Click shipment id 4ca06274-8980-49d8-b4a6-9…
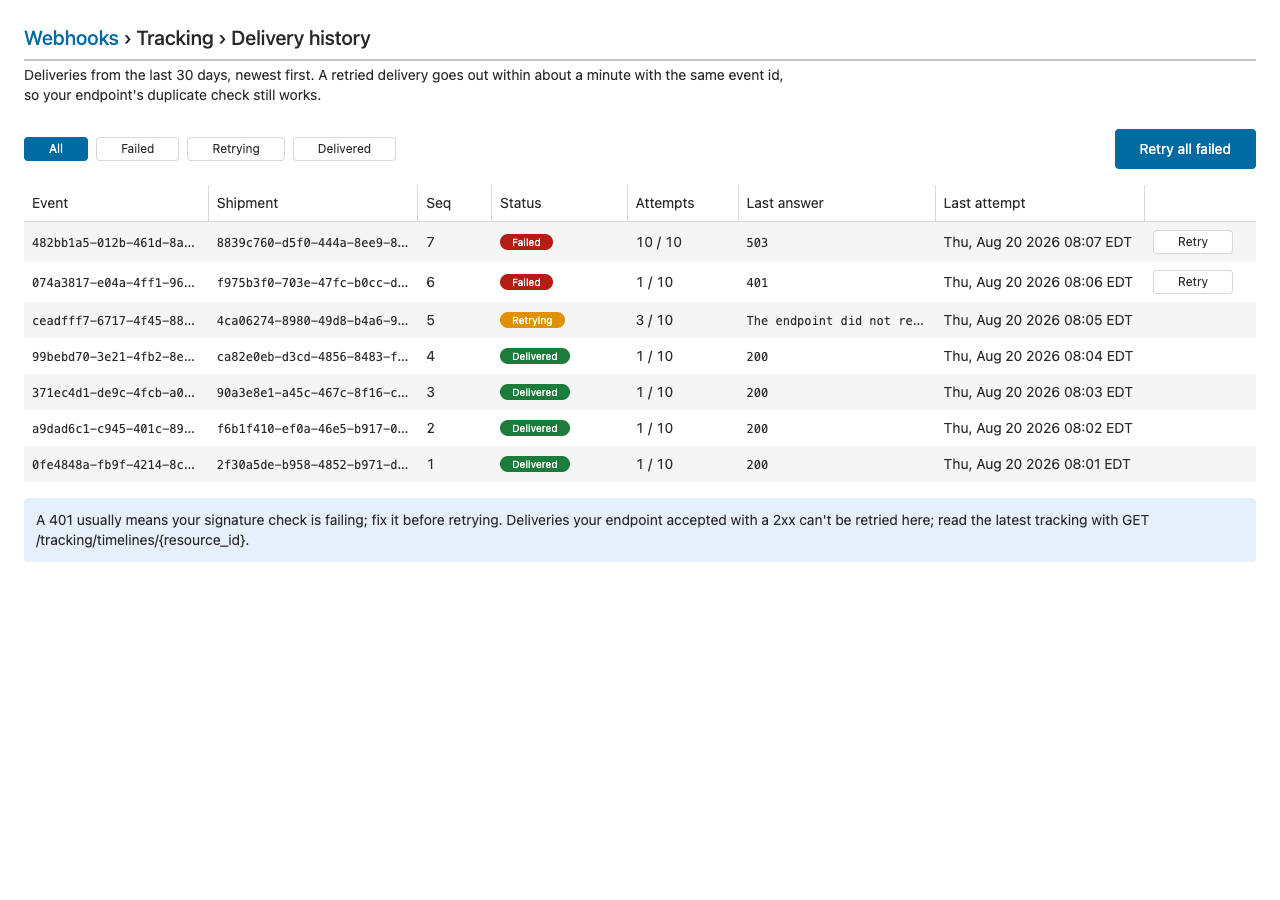 click(313, 320)
